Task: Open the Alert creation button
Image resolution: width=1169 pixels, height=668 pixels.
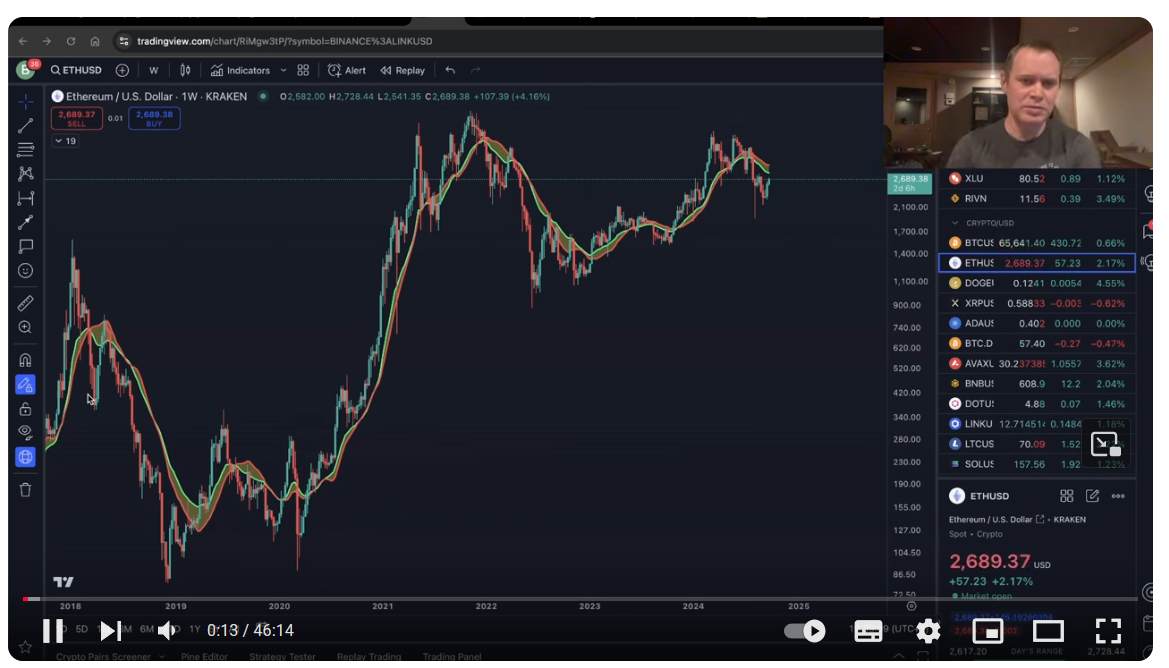Action: [347, 70]
